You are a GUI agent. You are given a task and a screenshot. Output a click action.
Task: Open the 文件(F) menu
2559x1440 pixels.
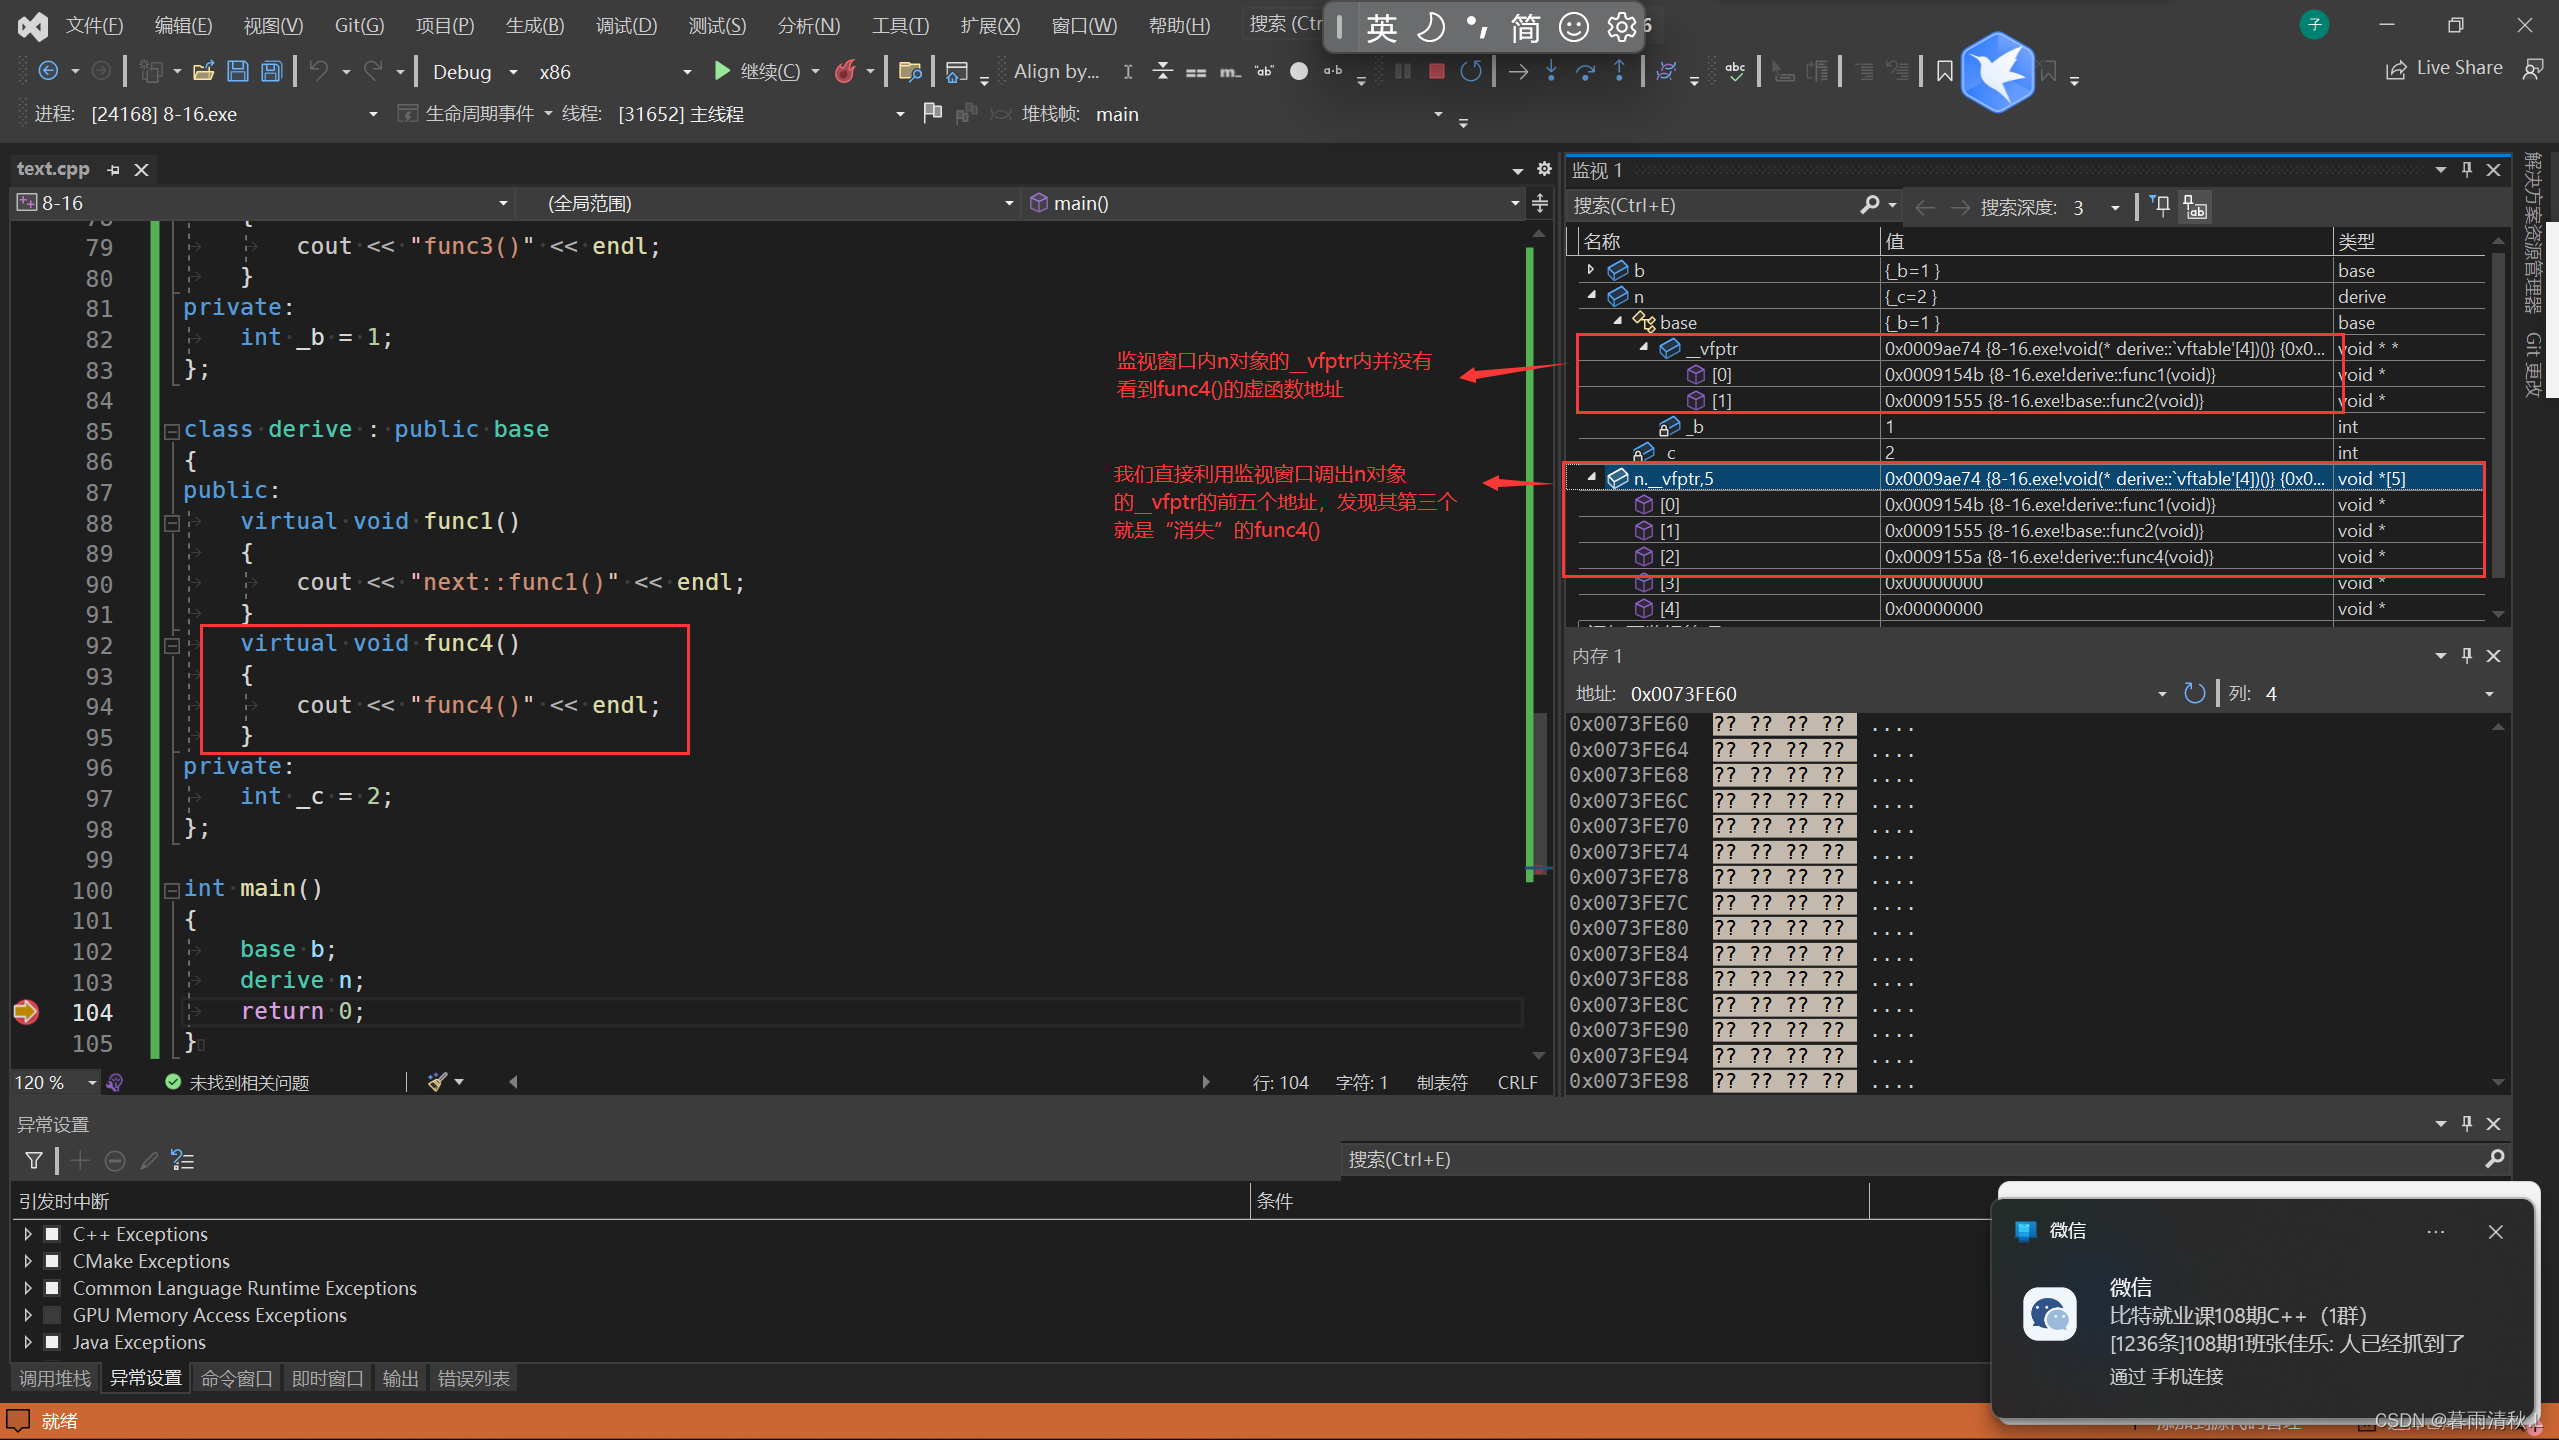pos(94,25)
